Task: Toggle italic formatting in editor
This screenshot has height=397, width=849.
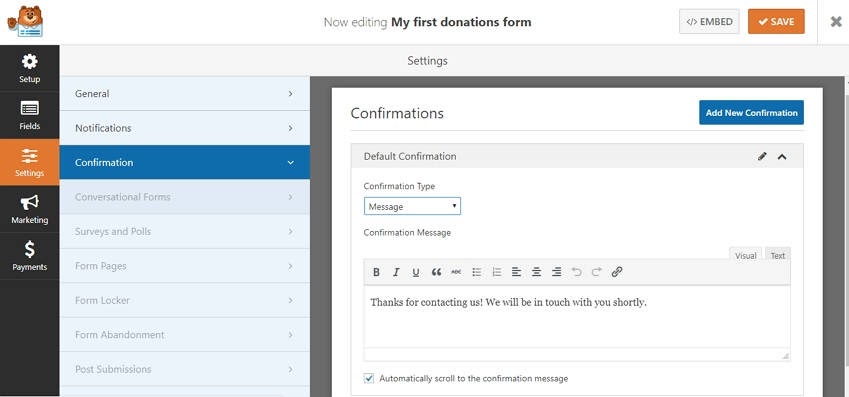Action: point(396,272)
